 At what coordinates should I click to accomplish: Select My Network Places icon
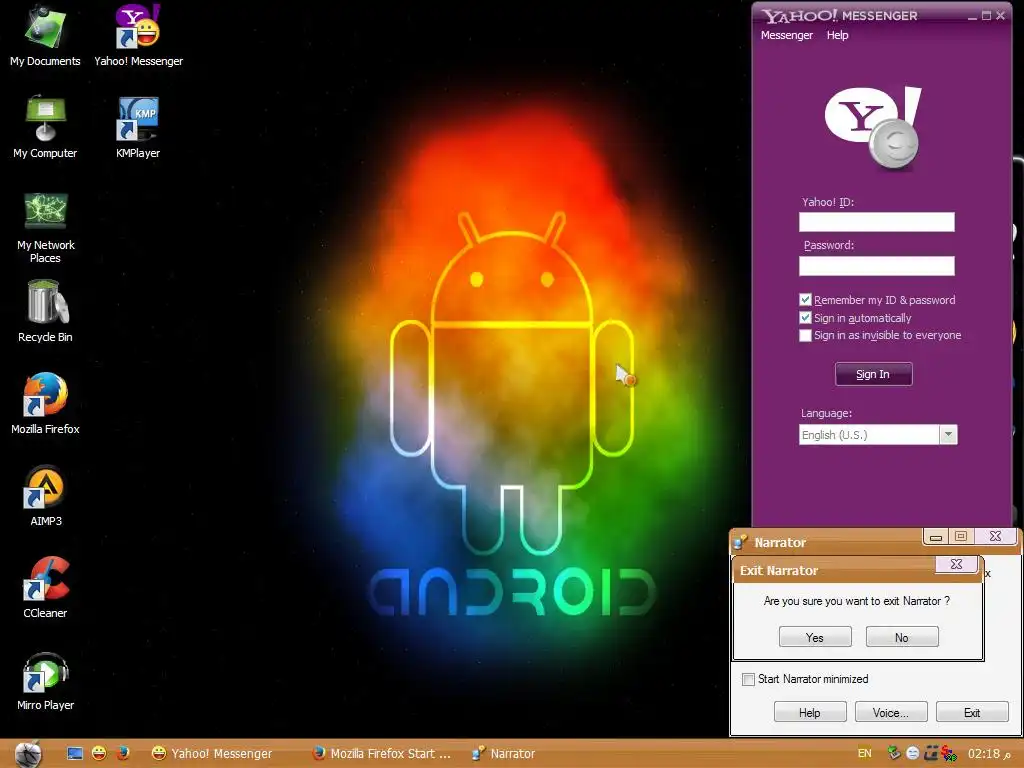(x=45, y=227)
